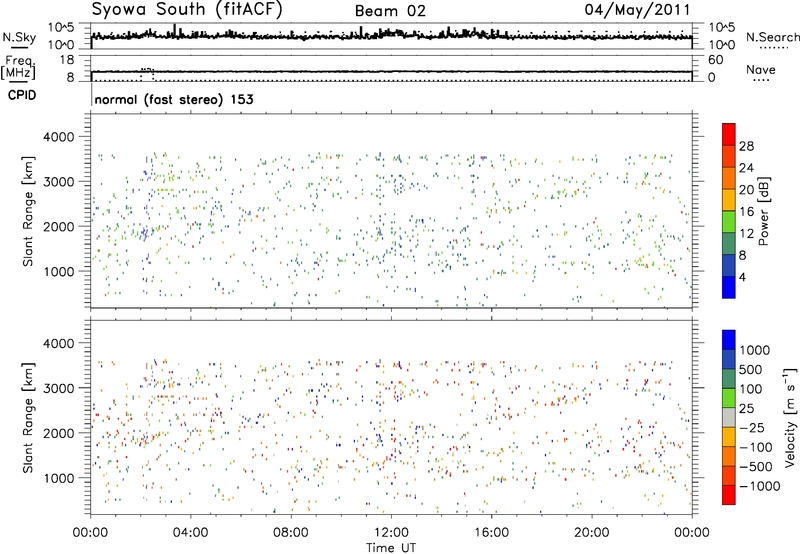
Task: Click the '12:00' time tick label
Action: pyautogui.click(x=391, y=533)
